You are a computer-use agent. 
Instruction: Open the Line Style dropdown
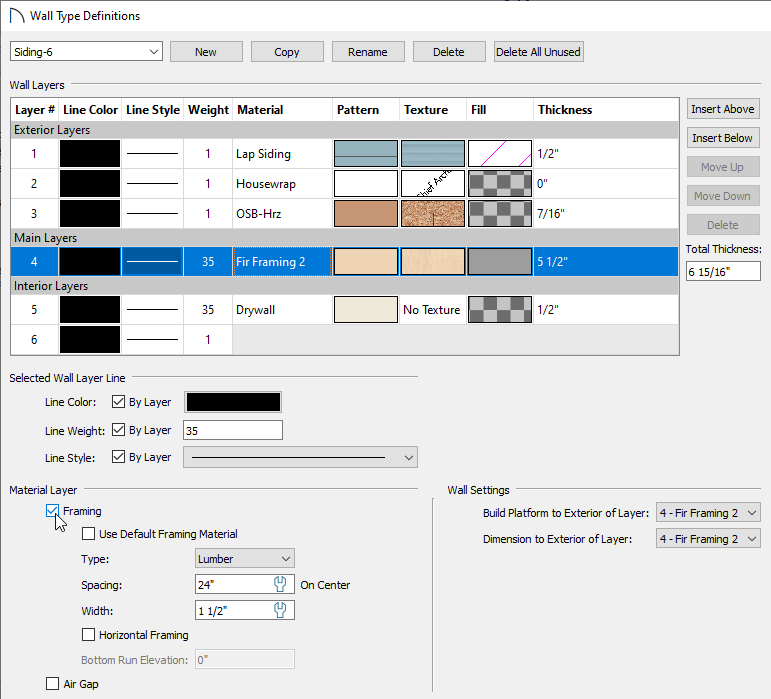pyautogui.click(x=300, y=457)
